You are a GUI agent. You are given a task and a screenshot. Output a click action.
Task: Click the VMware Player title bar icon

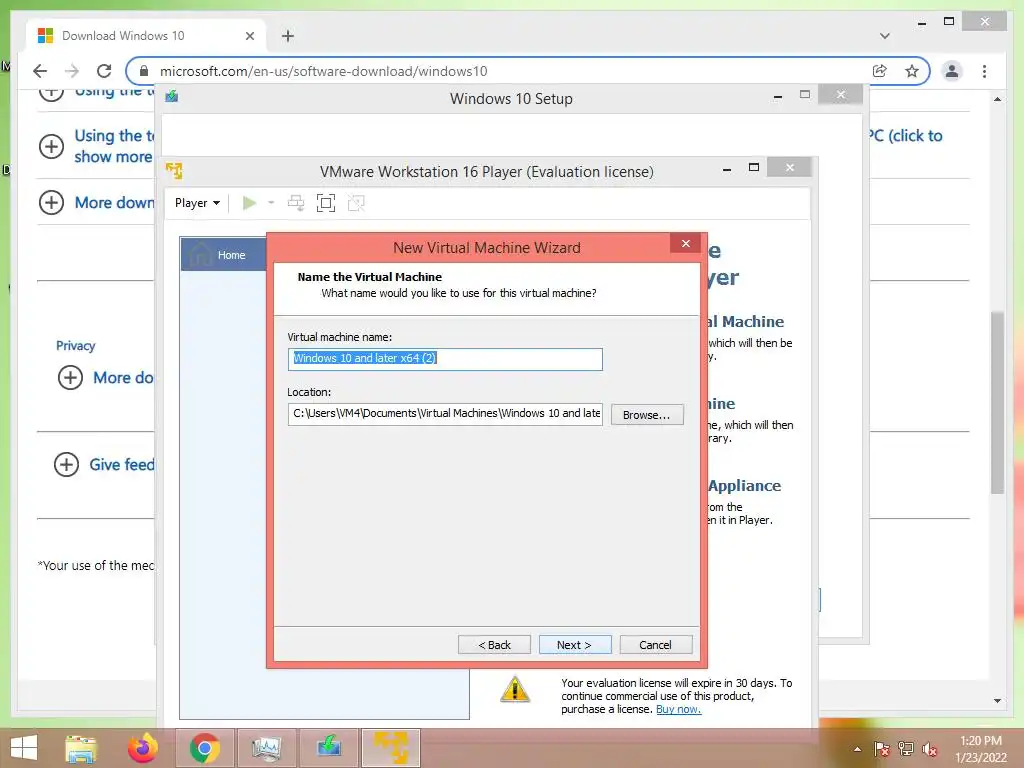pyautogui.click(x=174, y=171)
